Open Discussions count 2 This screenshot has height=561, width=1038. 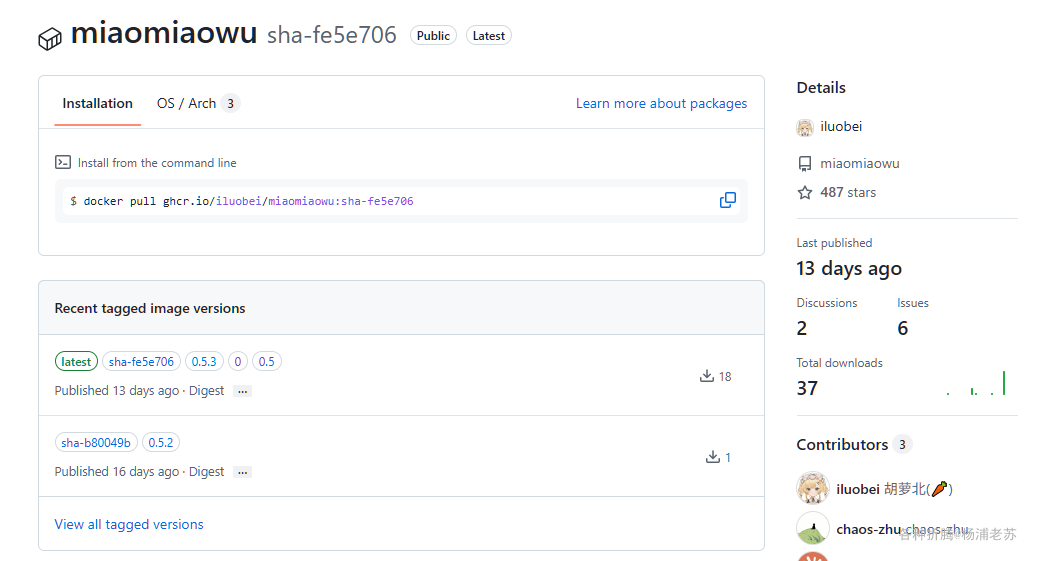802,328
